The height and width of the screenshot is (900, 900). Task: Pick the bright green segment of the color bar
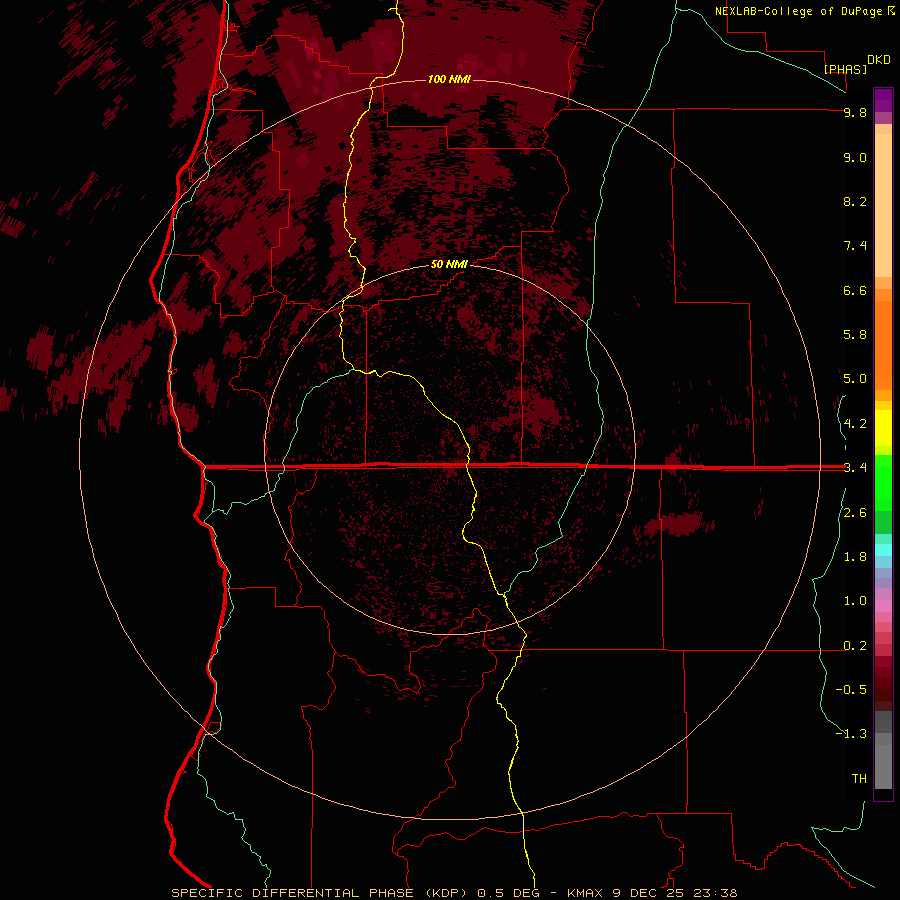tap(883, 482)
